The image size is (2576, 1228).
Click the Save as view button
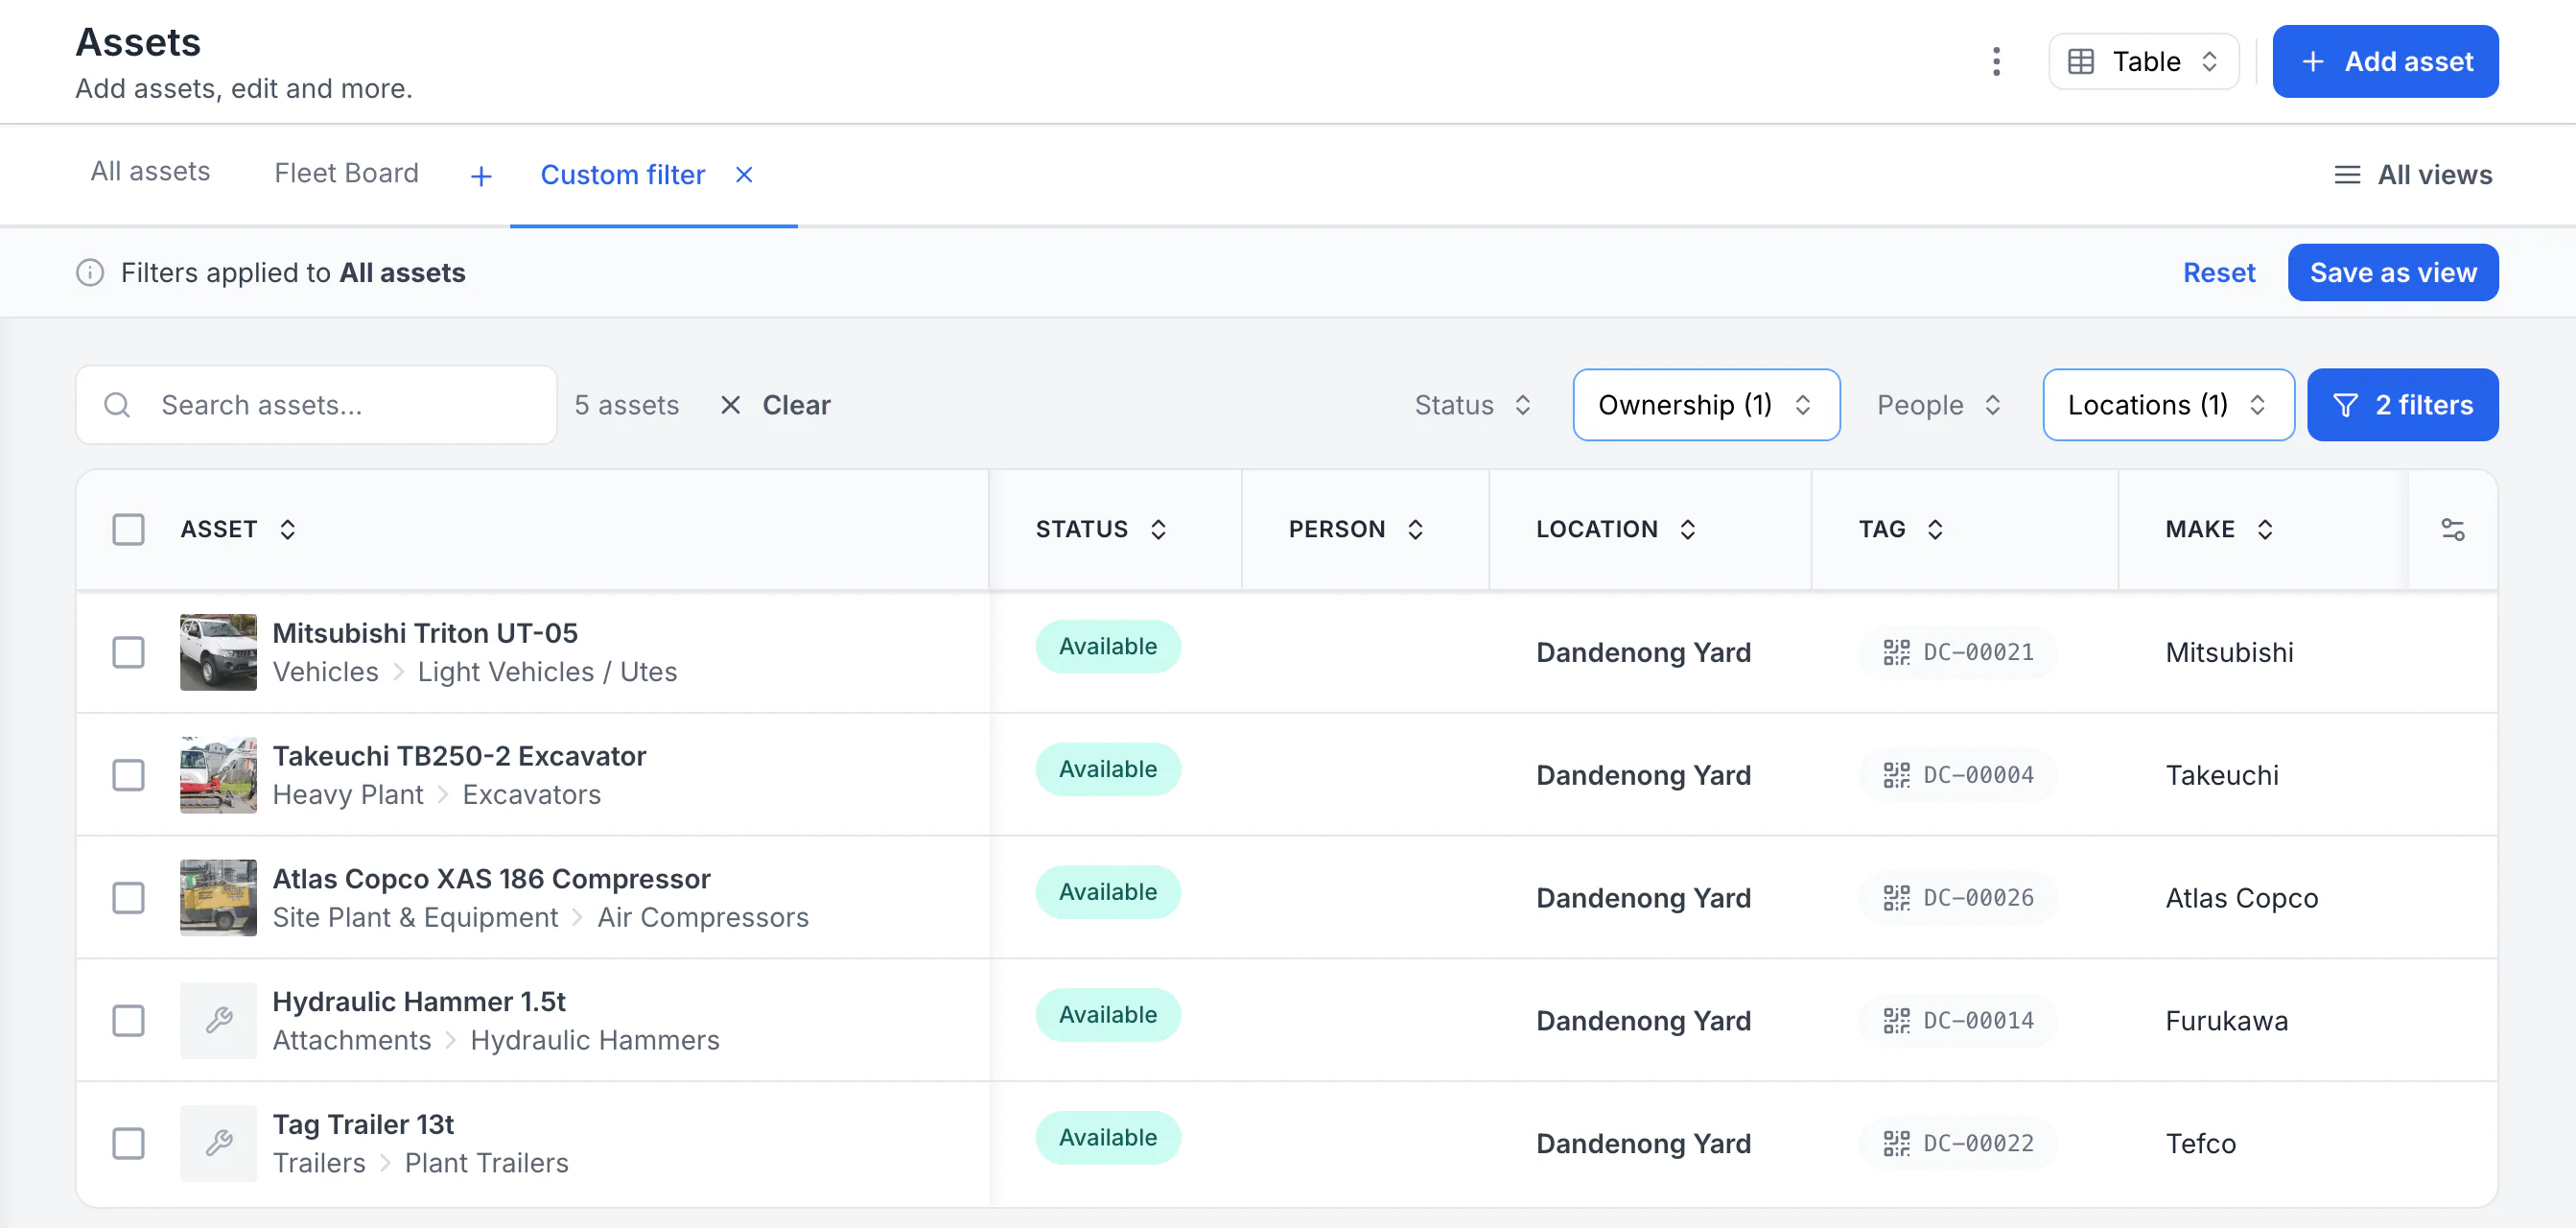pos(2392,273)
